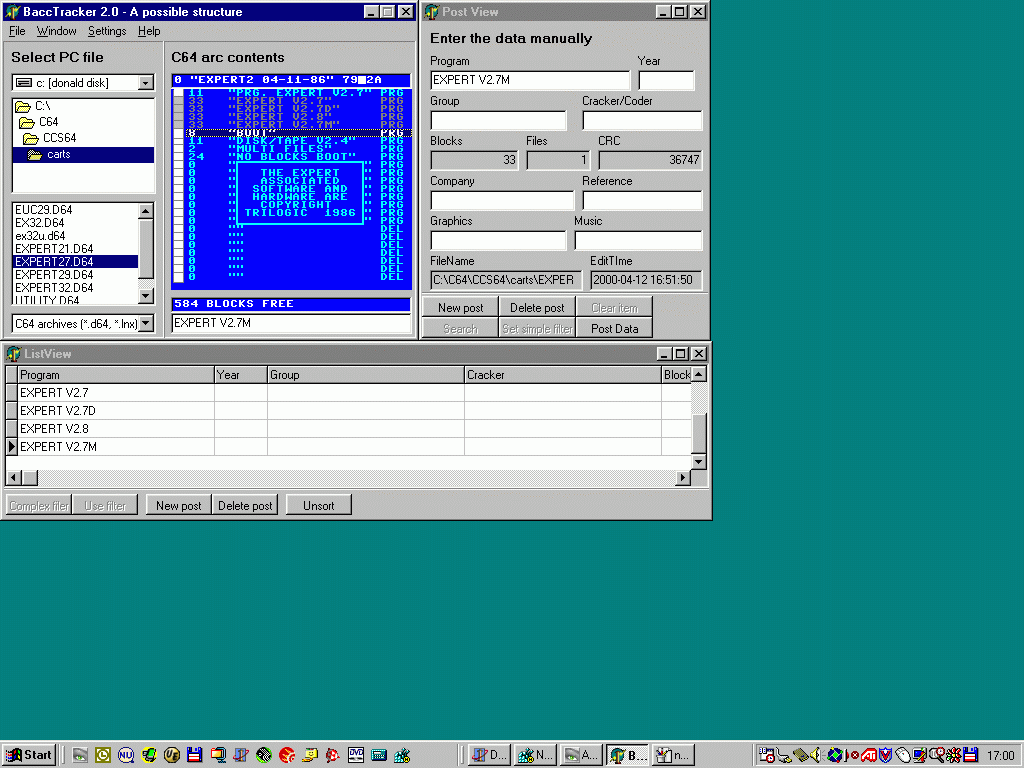
Task: Click the Post Data button
Action: click(614, 328)
